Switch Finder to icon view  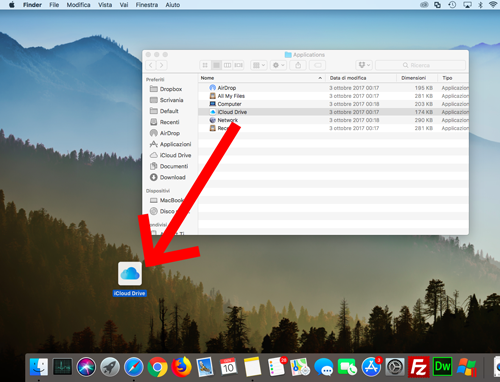[205, 65]
